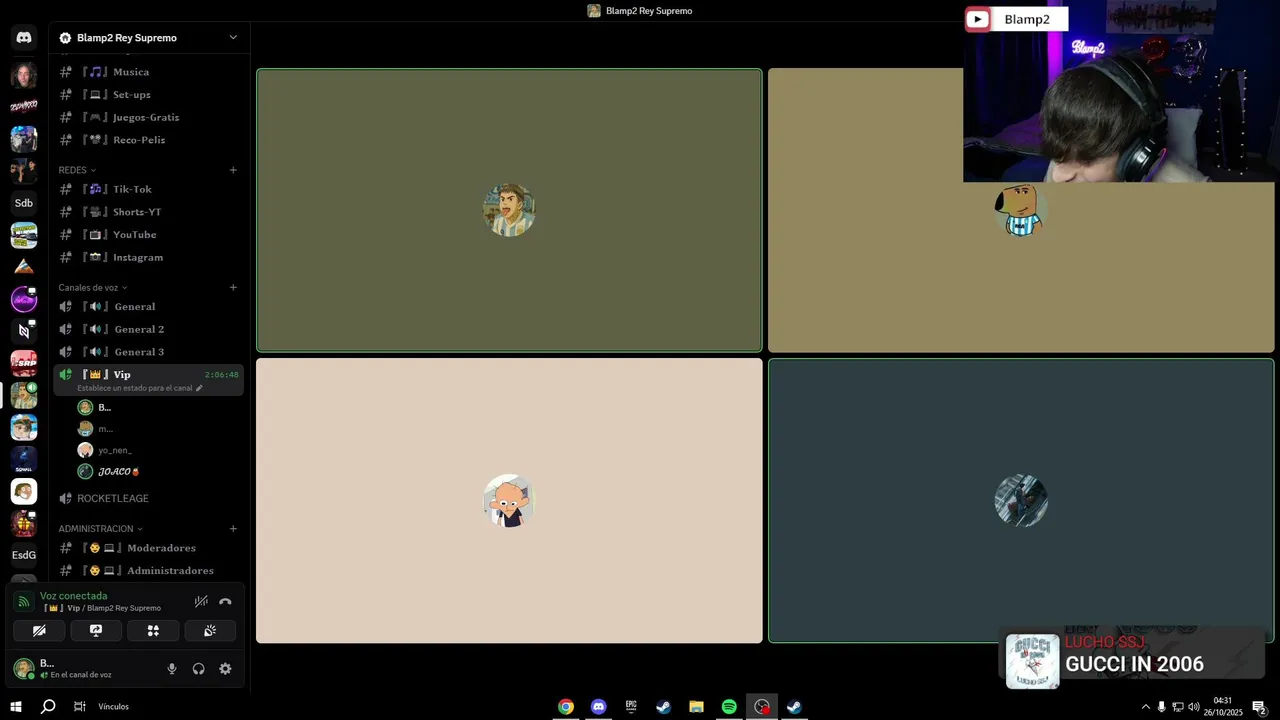This screenshot has width=1280, height=720.
Task: Open the Musica text channel
Action: click(149, 72)
